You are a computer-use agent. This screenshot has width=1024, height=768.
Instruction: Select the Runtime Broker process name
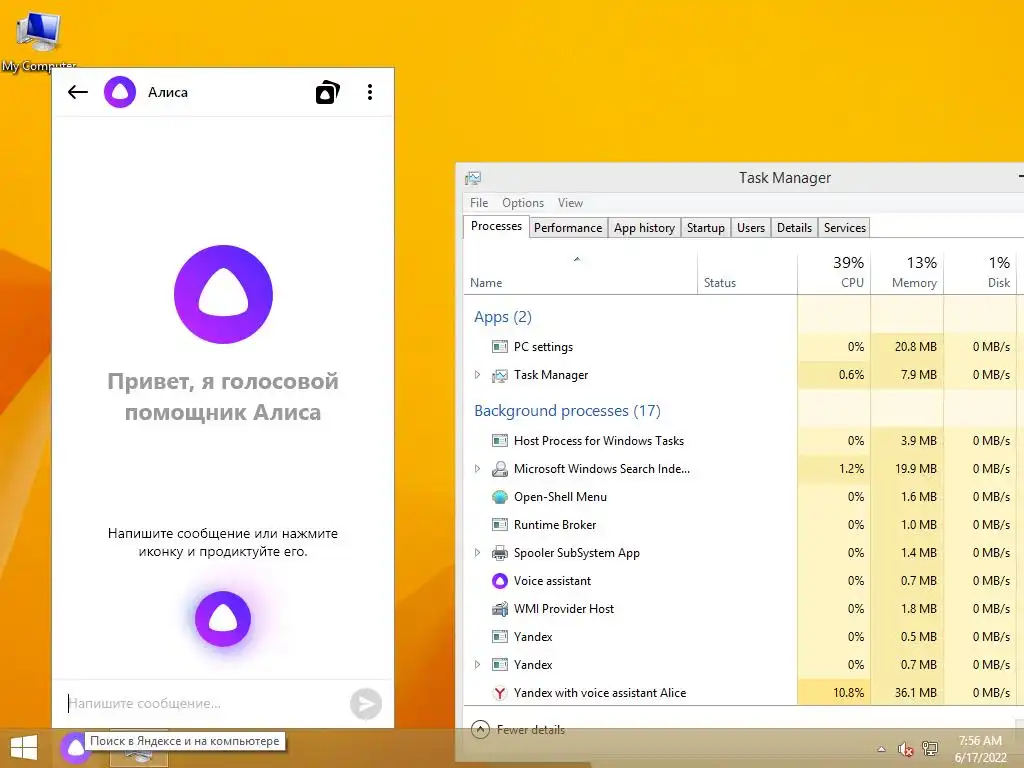point(554,524)
